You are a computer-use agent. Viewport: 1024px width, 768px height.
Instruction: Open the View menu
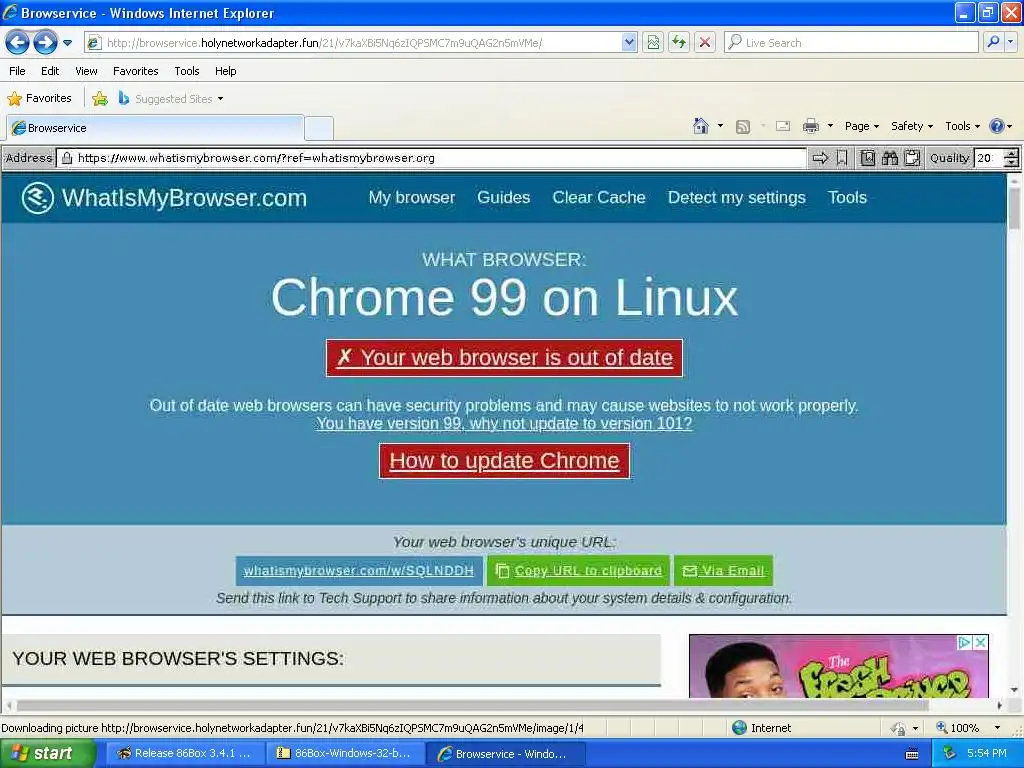pyautogui.click(x=86, y=71)
